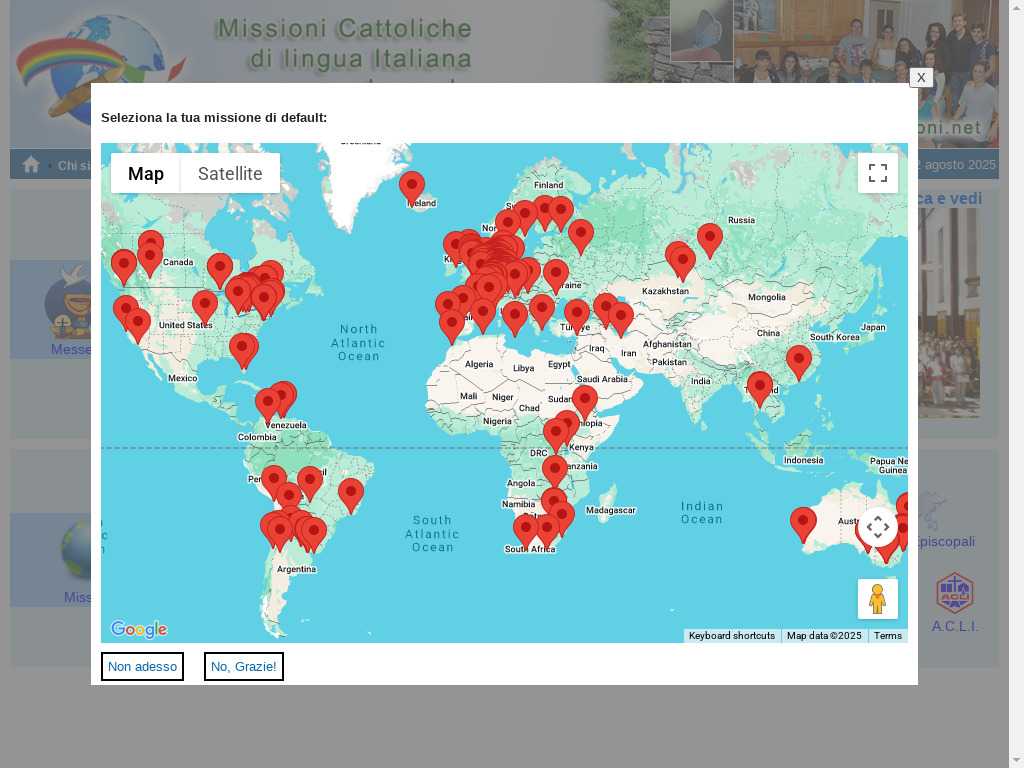Screen dimensions: 1024x768
Task: Select the marker in Sudan near Ethiopia
Action: pyautogui.click(x=584, y=401)
